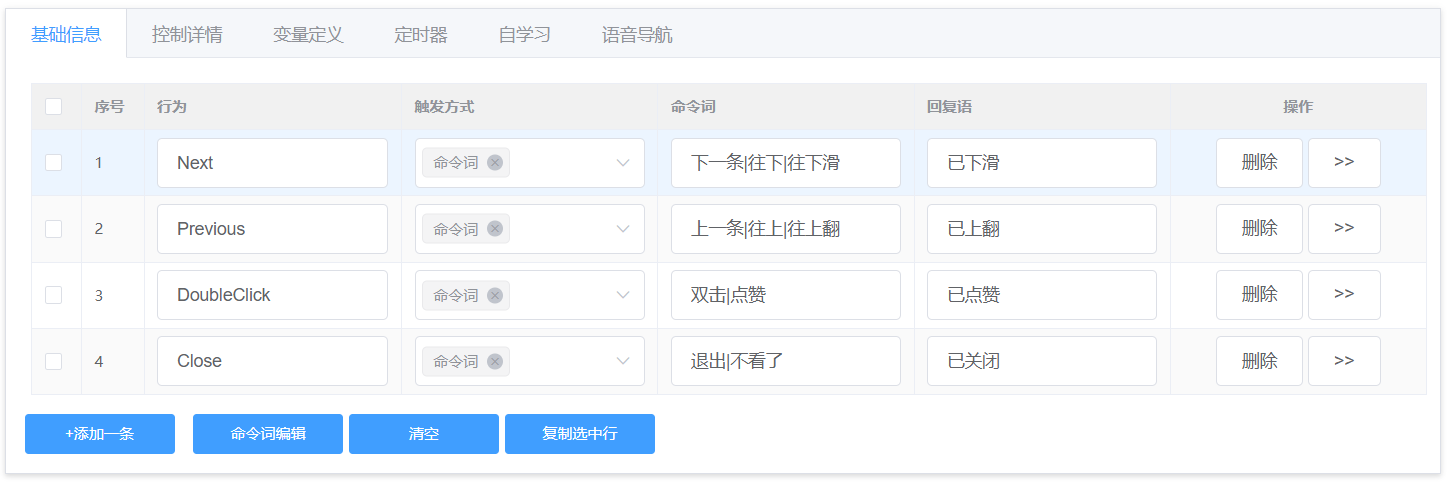Expand details with >> for Previous row
This screenshot has width=1447, height=483.
[x=1344, y=229]
